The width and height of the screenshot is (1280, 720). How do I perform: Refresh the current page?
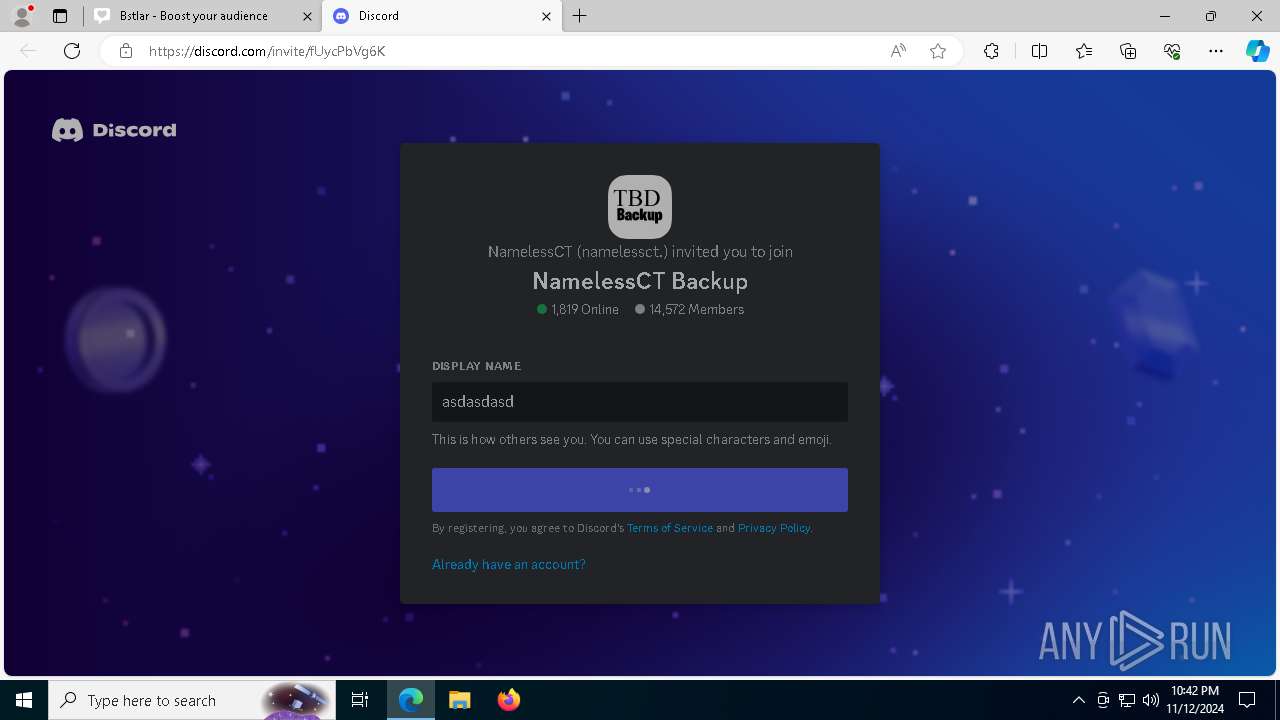(72, 51)
